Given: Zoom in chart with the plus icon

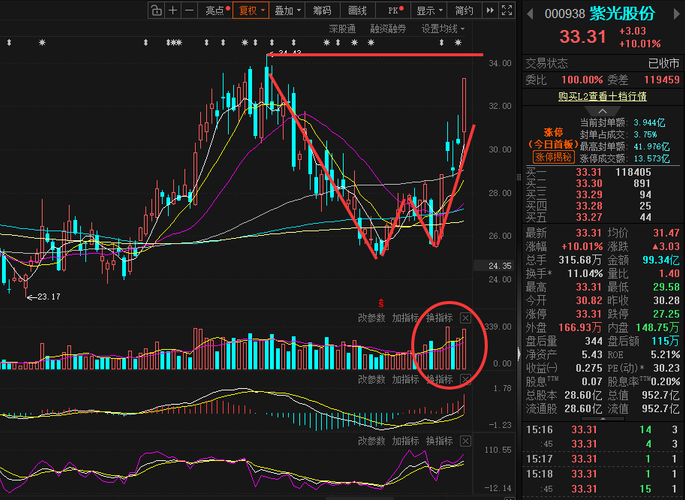Looking at the screenshot, I should pos(173,10).
